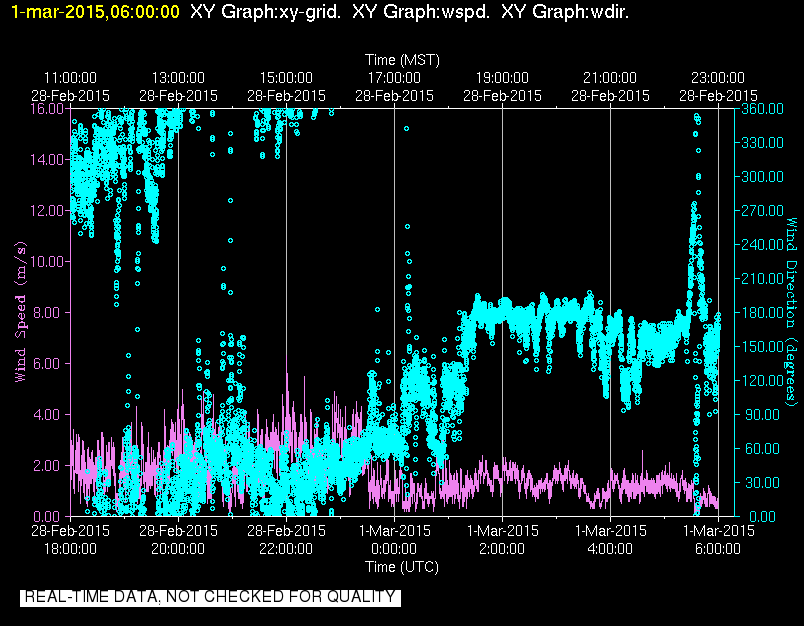The image size is (804, 626).
Task: Click the 22:00:00 UTC bottom axis label
Action: pyautogui.click(x=286, y=549)
